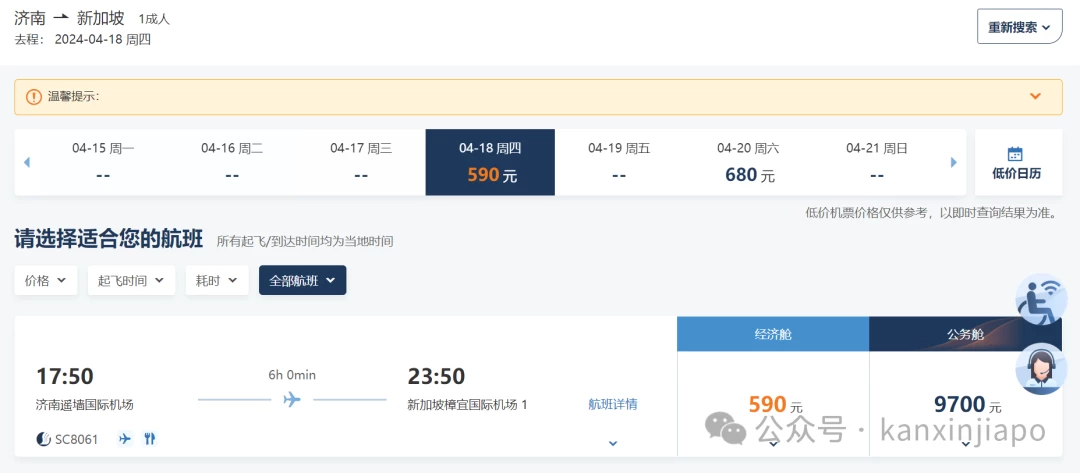1080x473 pixels.
Task: Expand the 温馨提示 banner chevron
Action: point(1035,96)
